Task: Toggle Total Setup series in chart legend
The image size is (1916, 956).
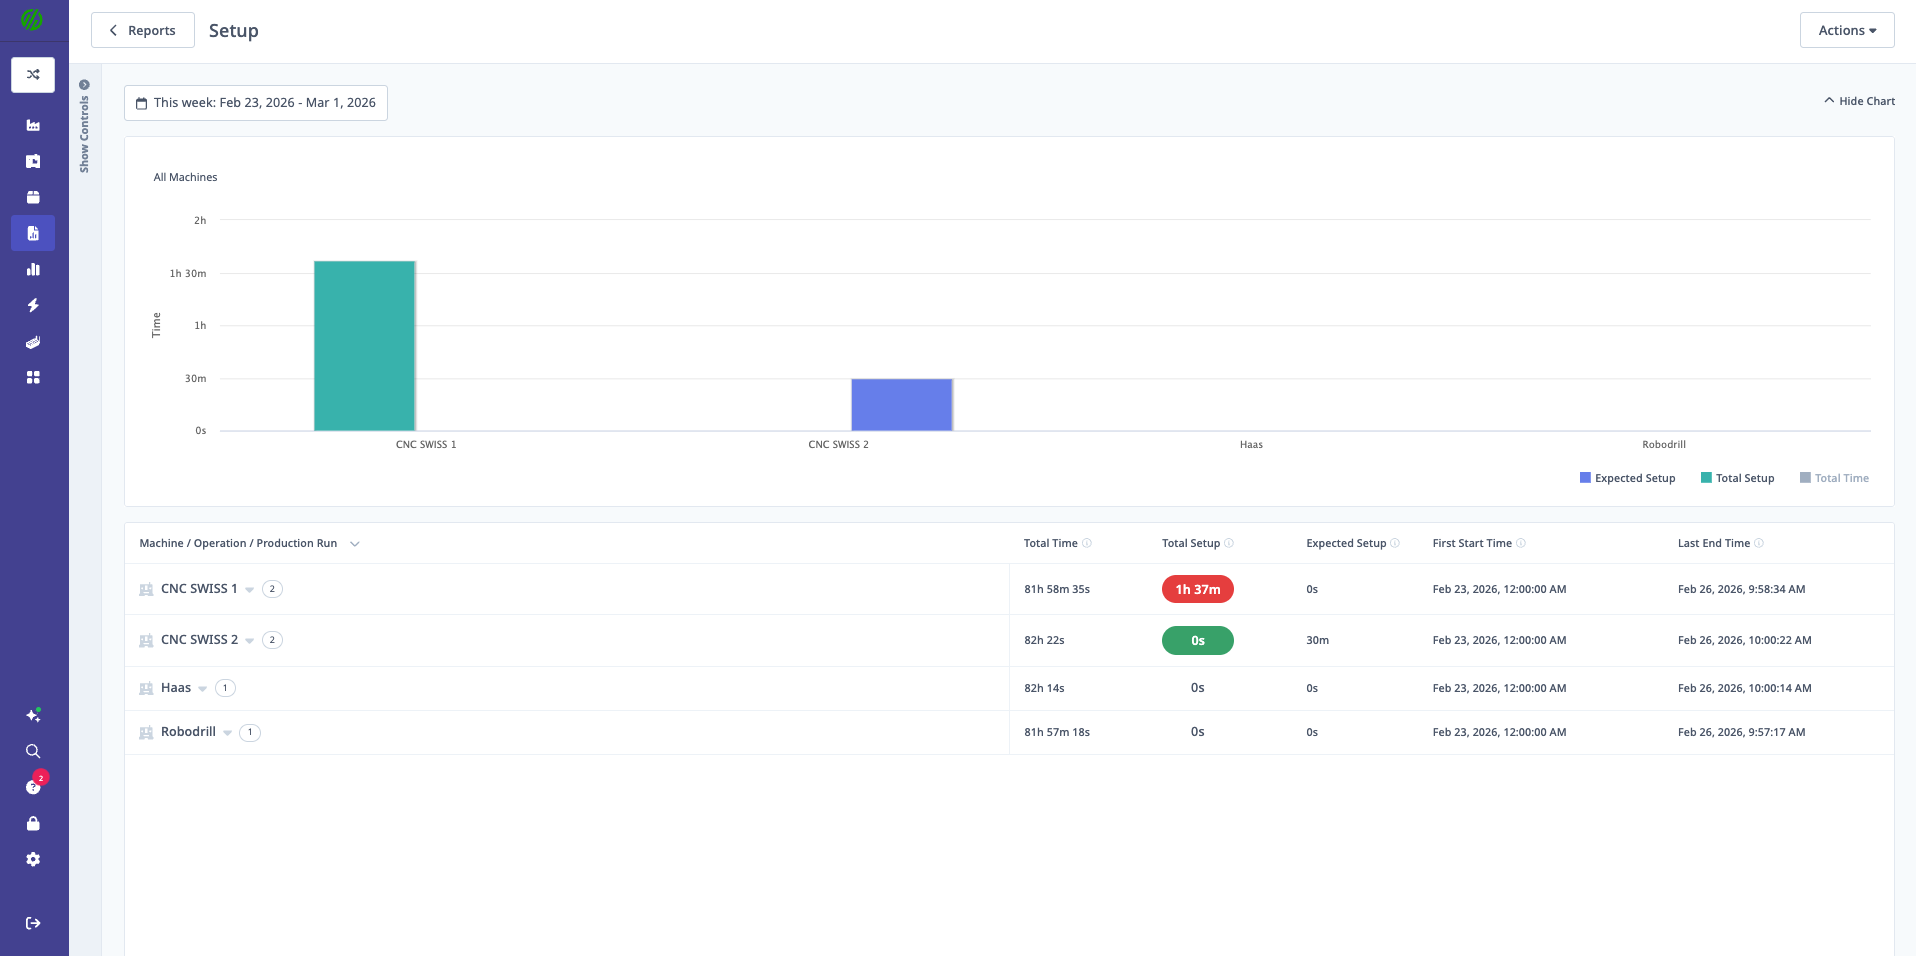Action: [x=1738, y=478]
